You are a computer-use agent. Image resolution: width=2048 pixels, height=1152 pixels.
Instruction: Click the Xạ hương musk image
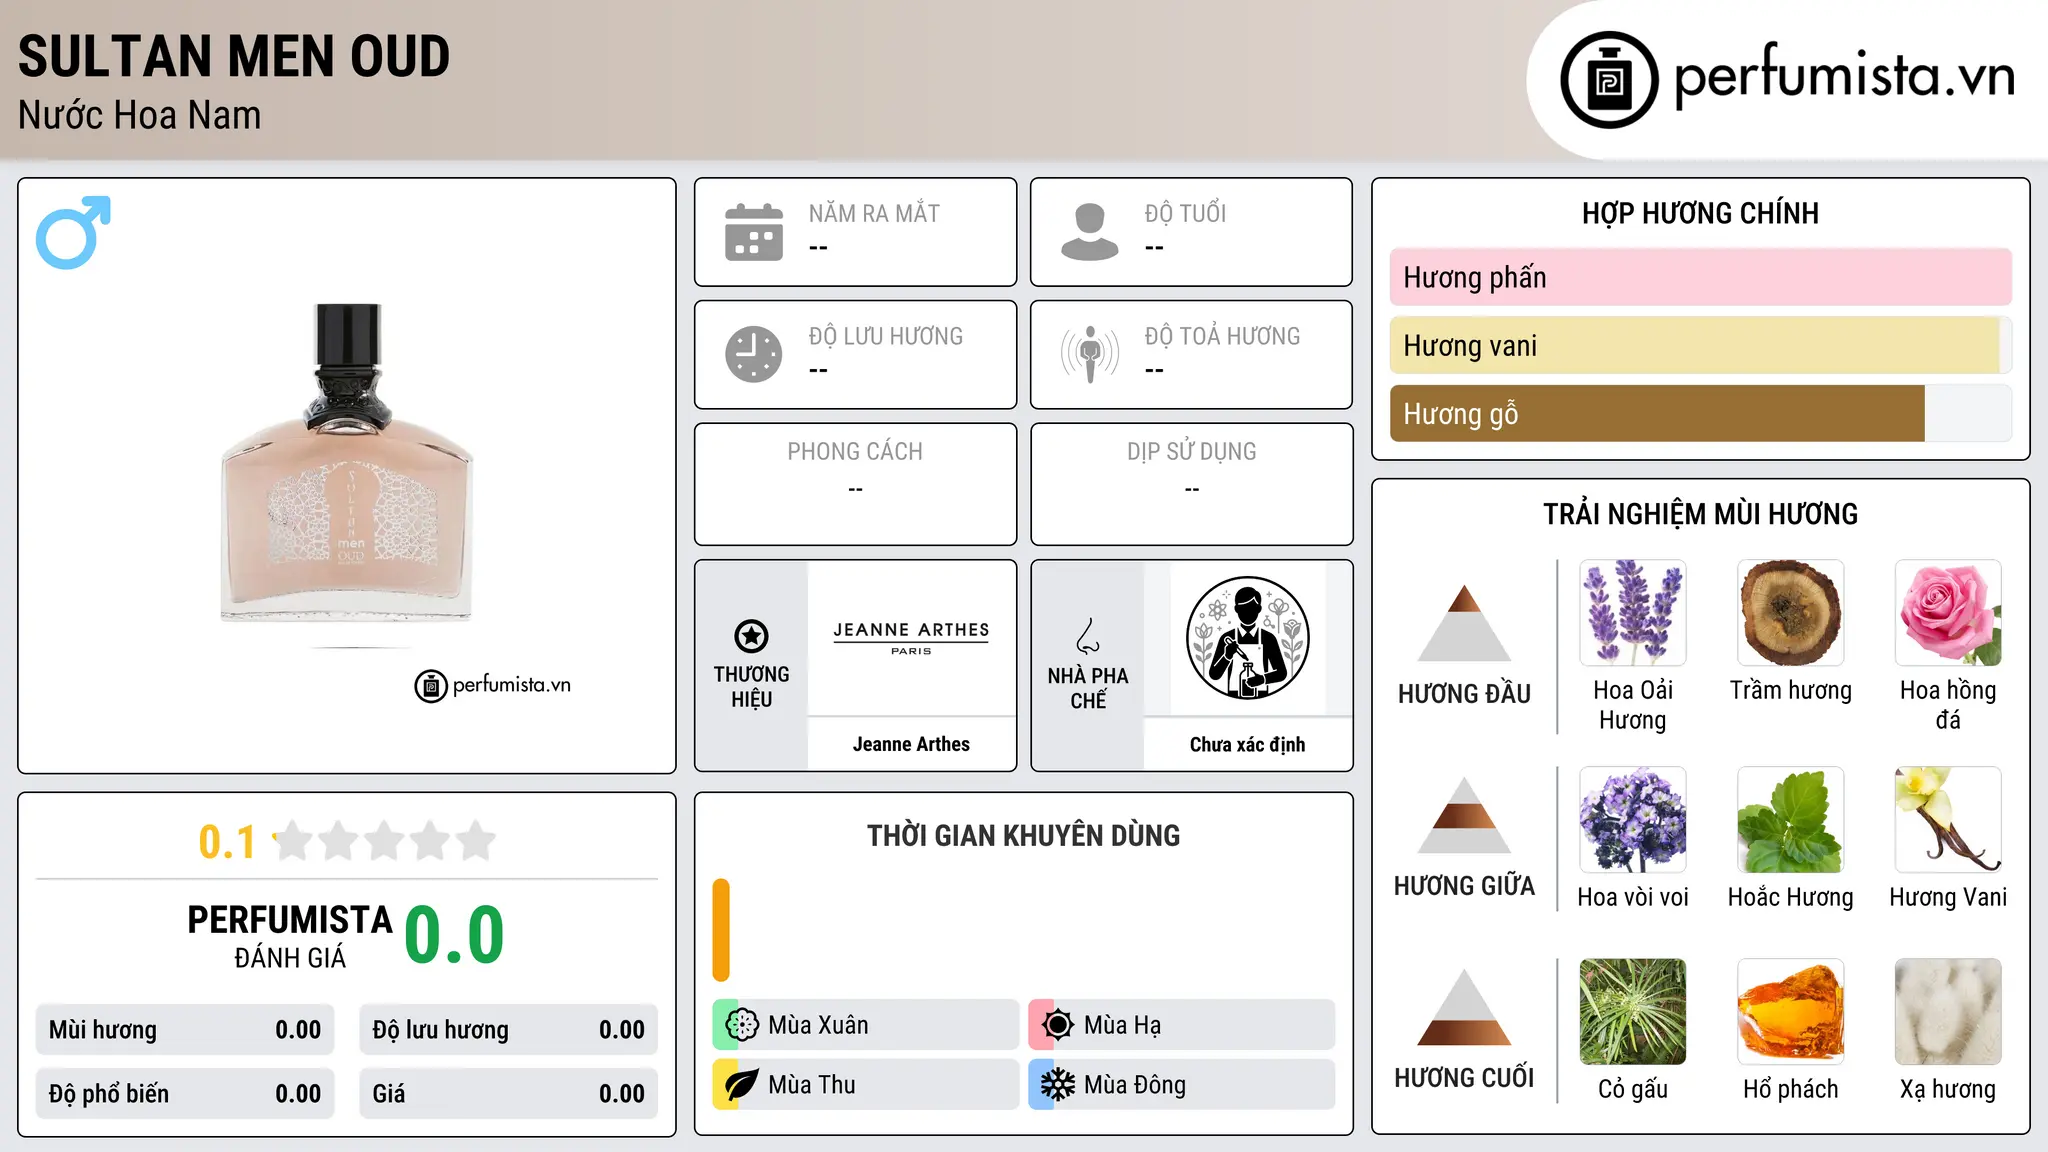[1948, 1012]
